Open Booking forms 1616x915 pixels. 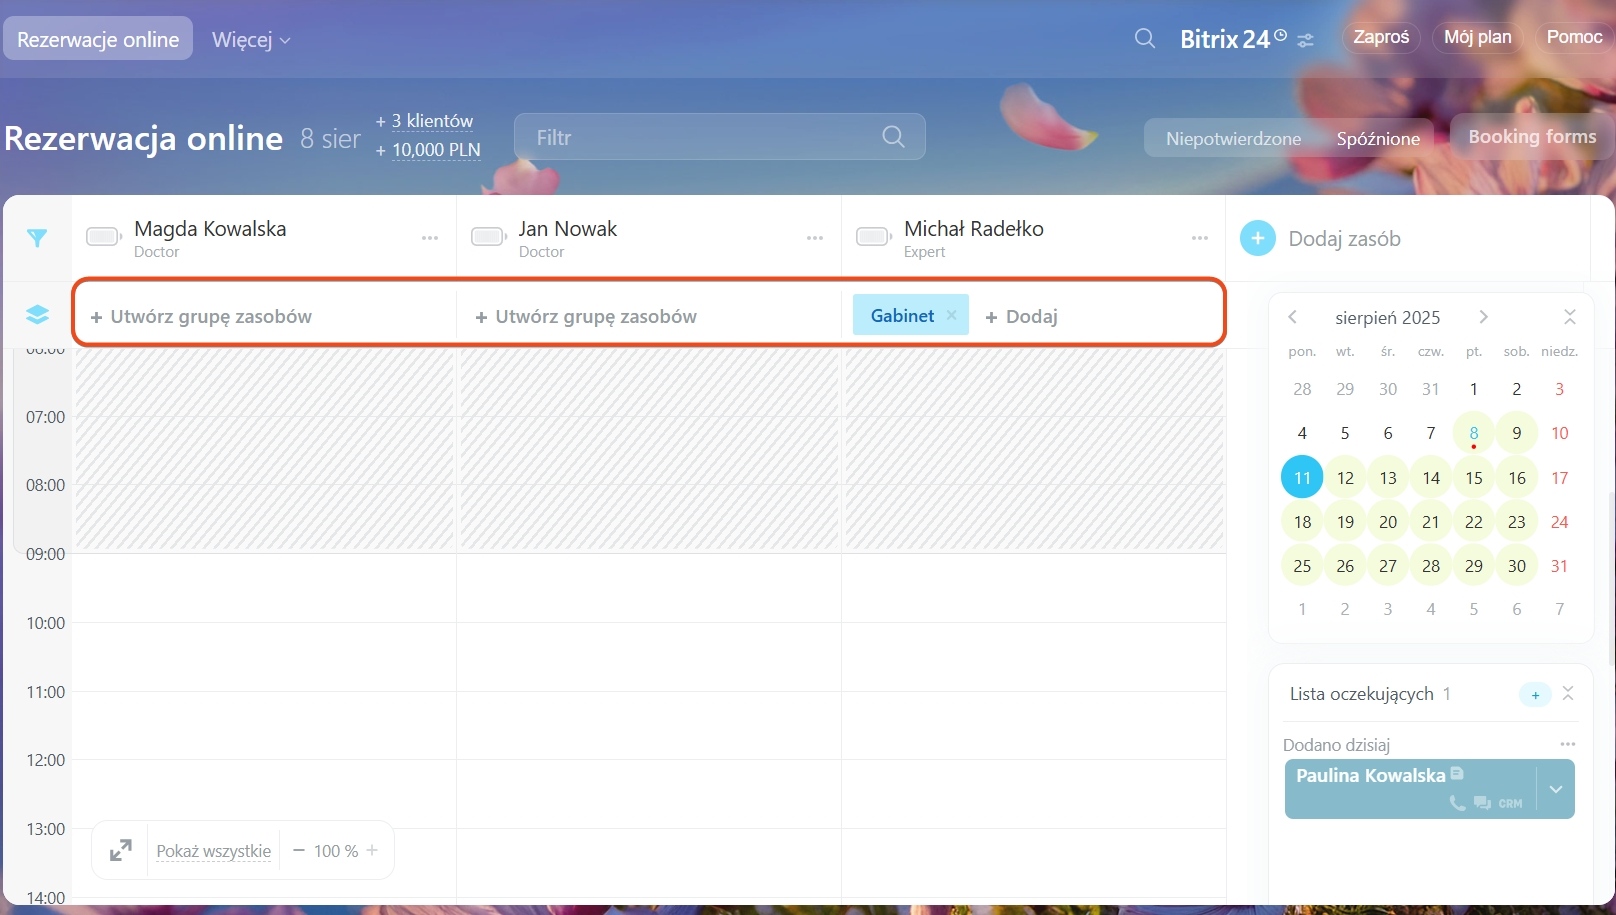click(1532, 136)
